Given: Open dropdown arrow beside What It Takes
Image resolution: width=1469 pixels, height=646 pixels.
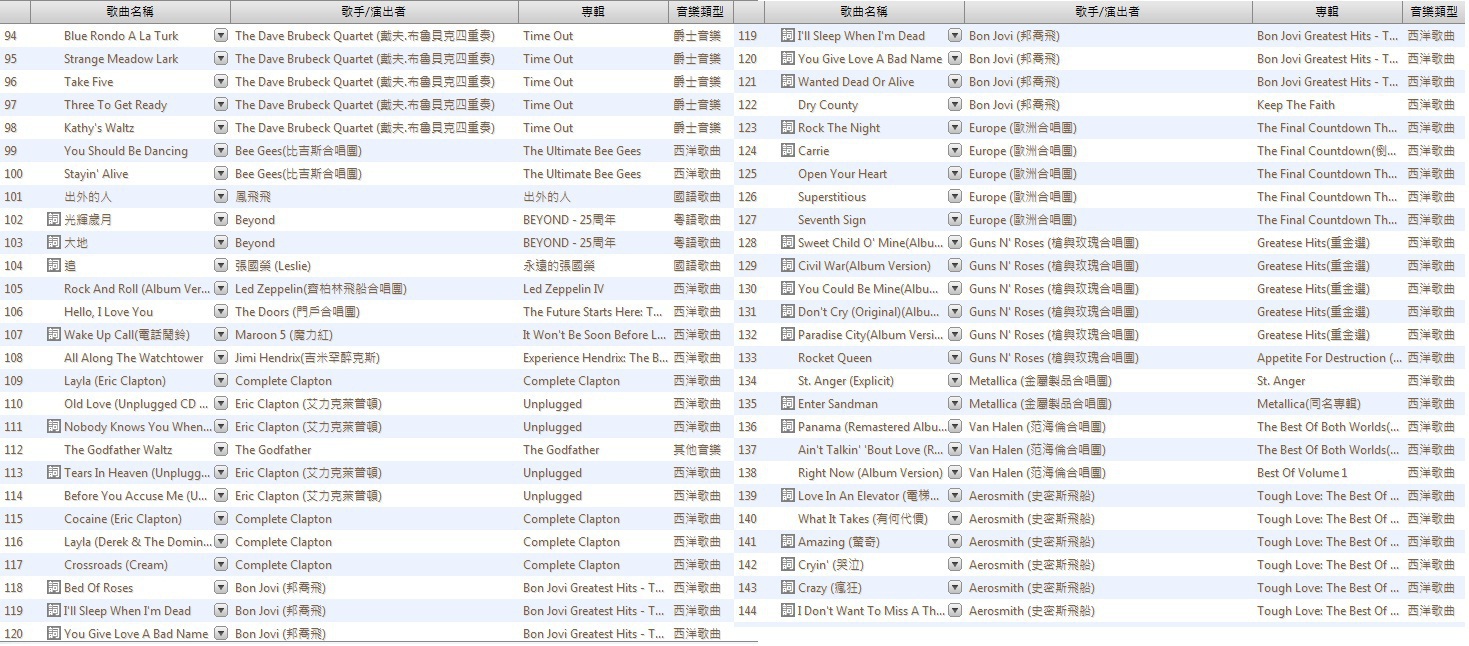Looking at the screenshot, I should pyautogui.click(x=955, y=518).
